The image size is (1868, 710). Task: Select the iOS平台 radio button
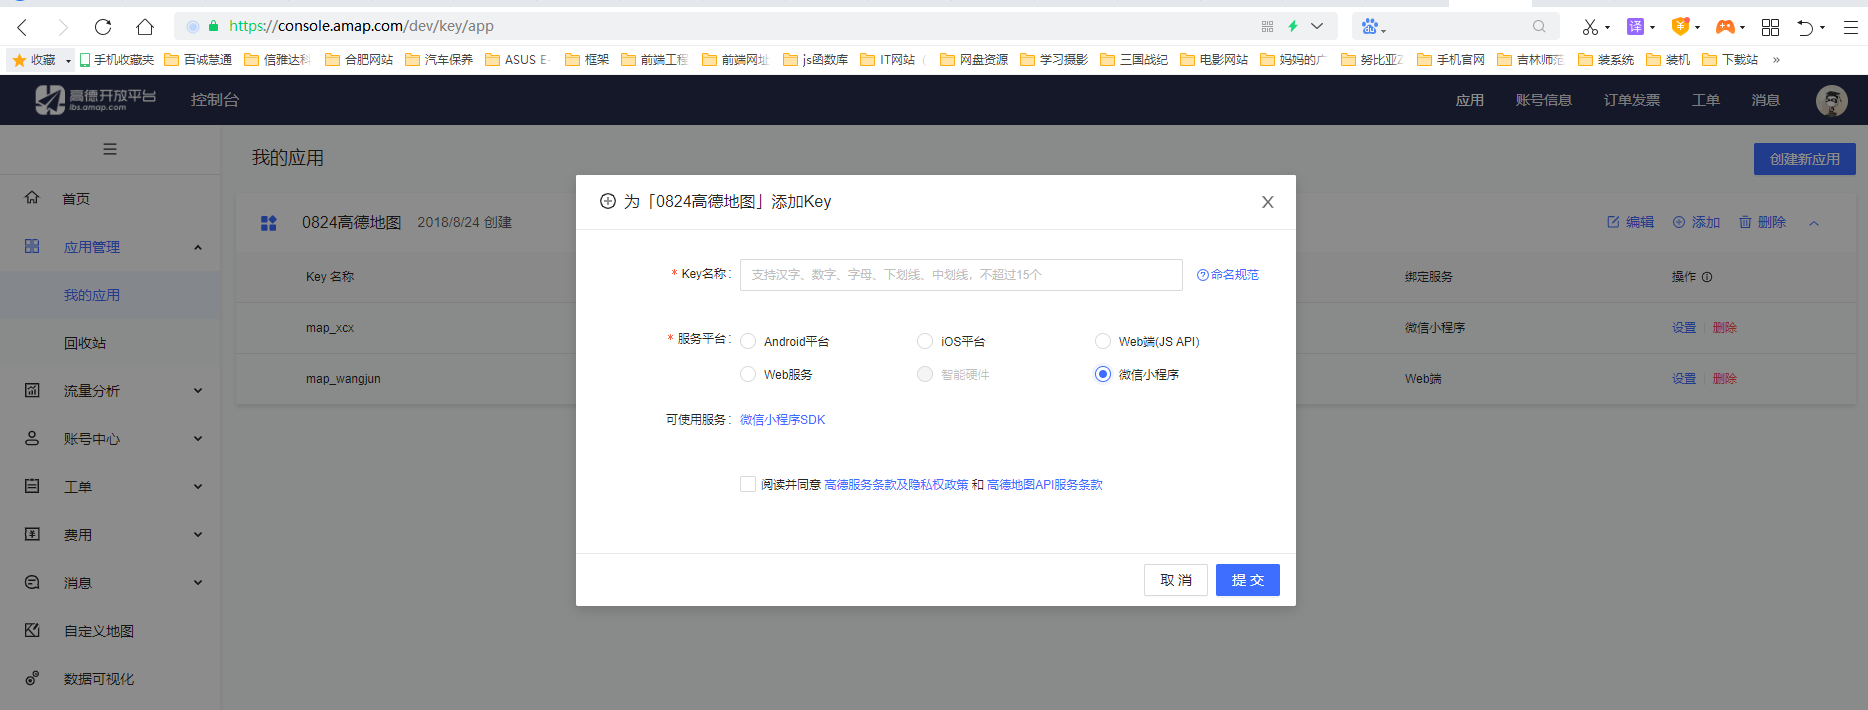(925, 341)
